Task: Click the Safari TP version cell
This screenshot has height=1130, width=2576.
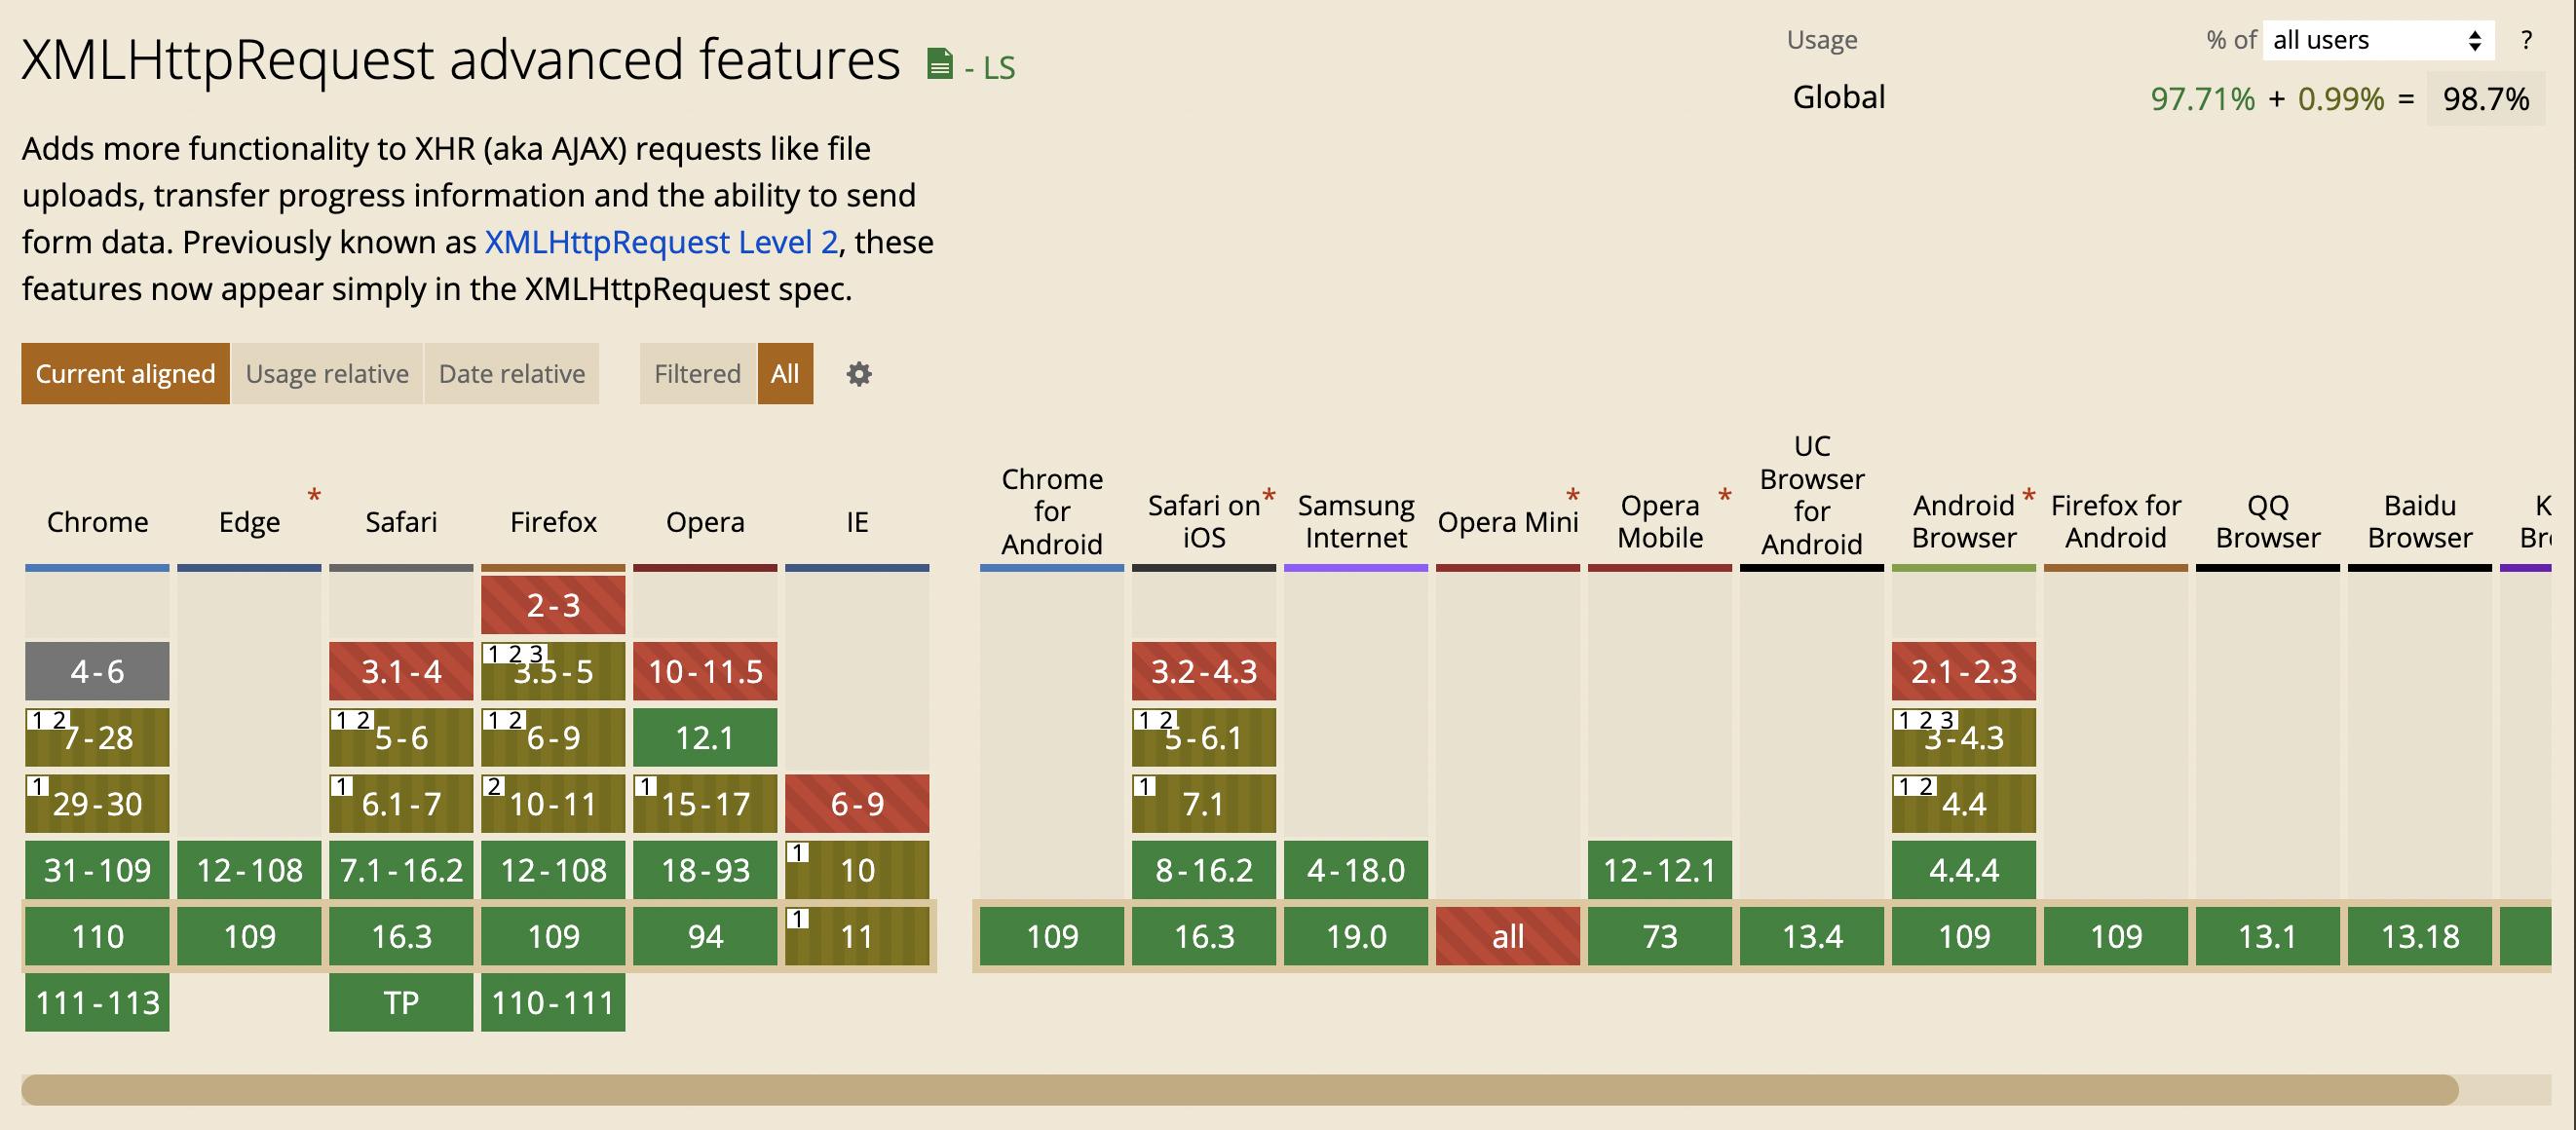Action: click(401, 1002)
